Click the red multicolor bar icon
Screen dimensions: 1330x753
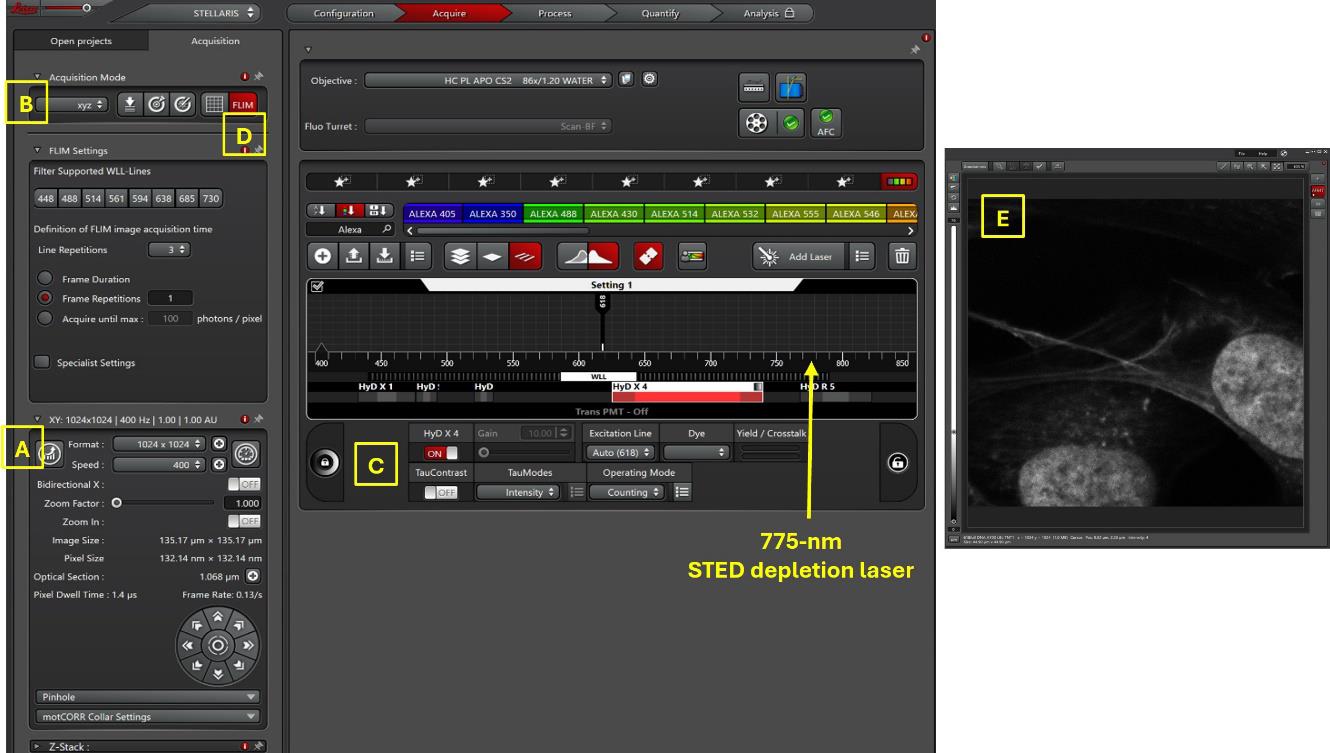click(x=900, y=182)
